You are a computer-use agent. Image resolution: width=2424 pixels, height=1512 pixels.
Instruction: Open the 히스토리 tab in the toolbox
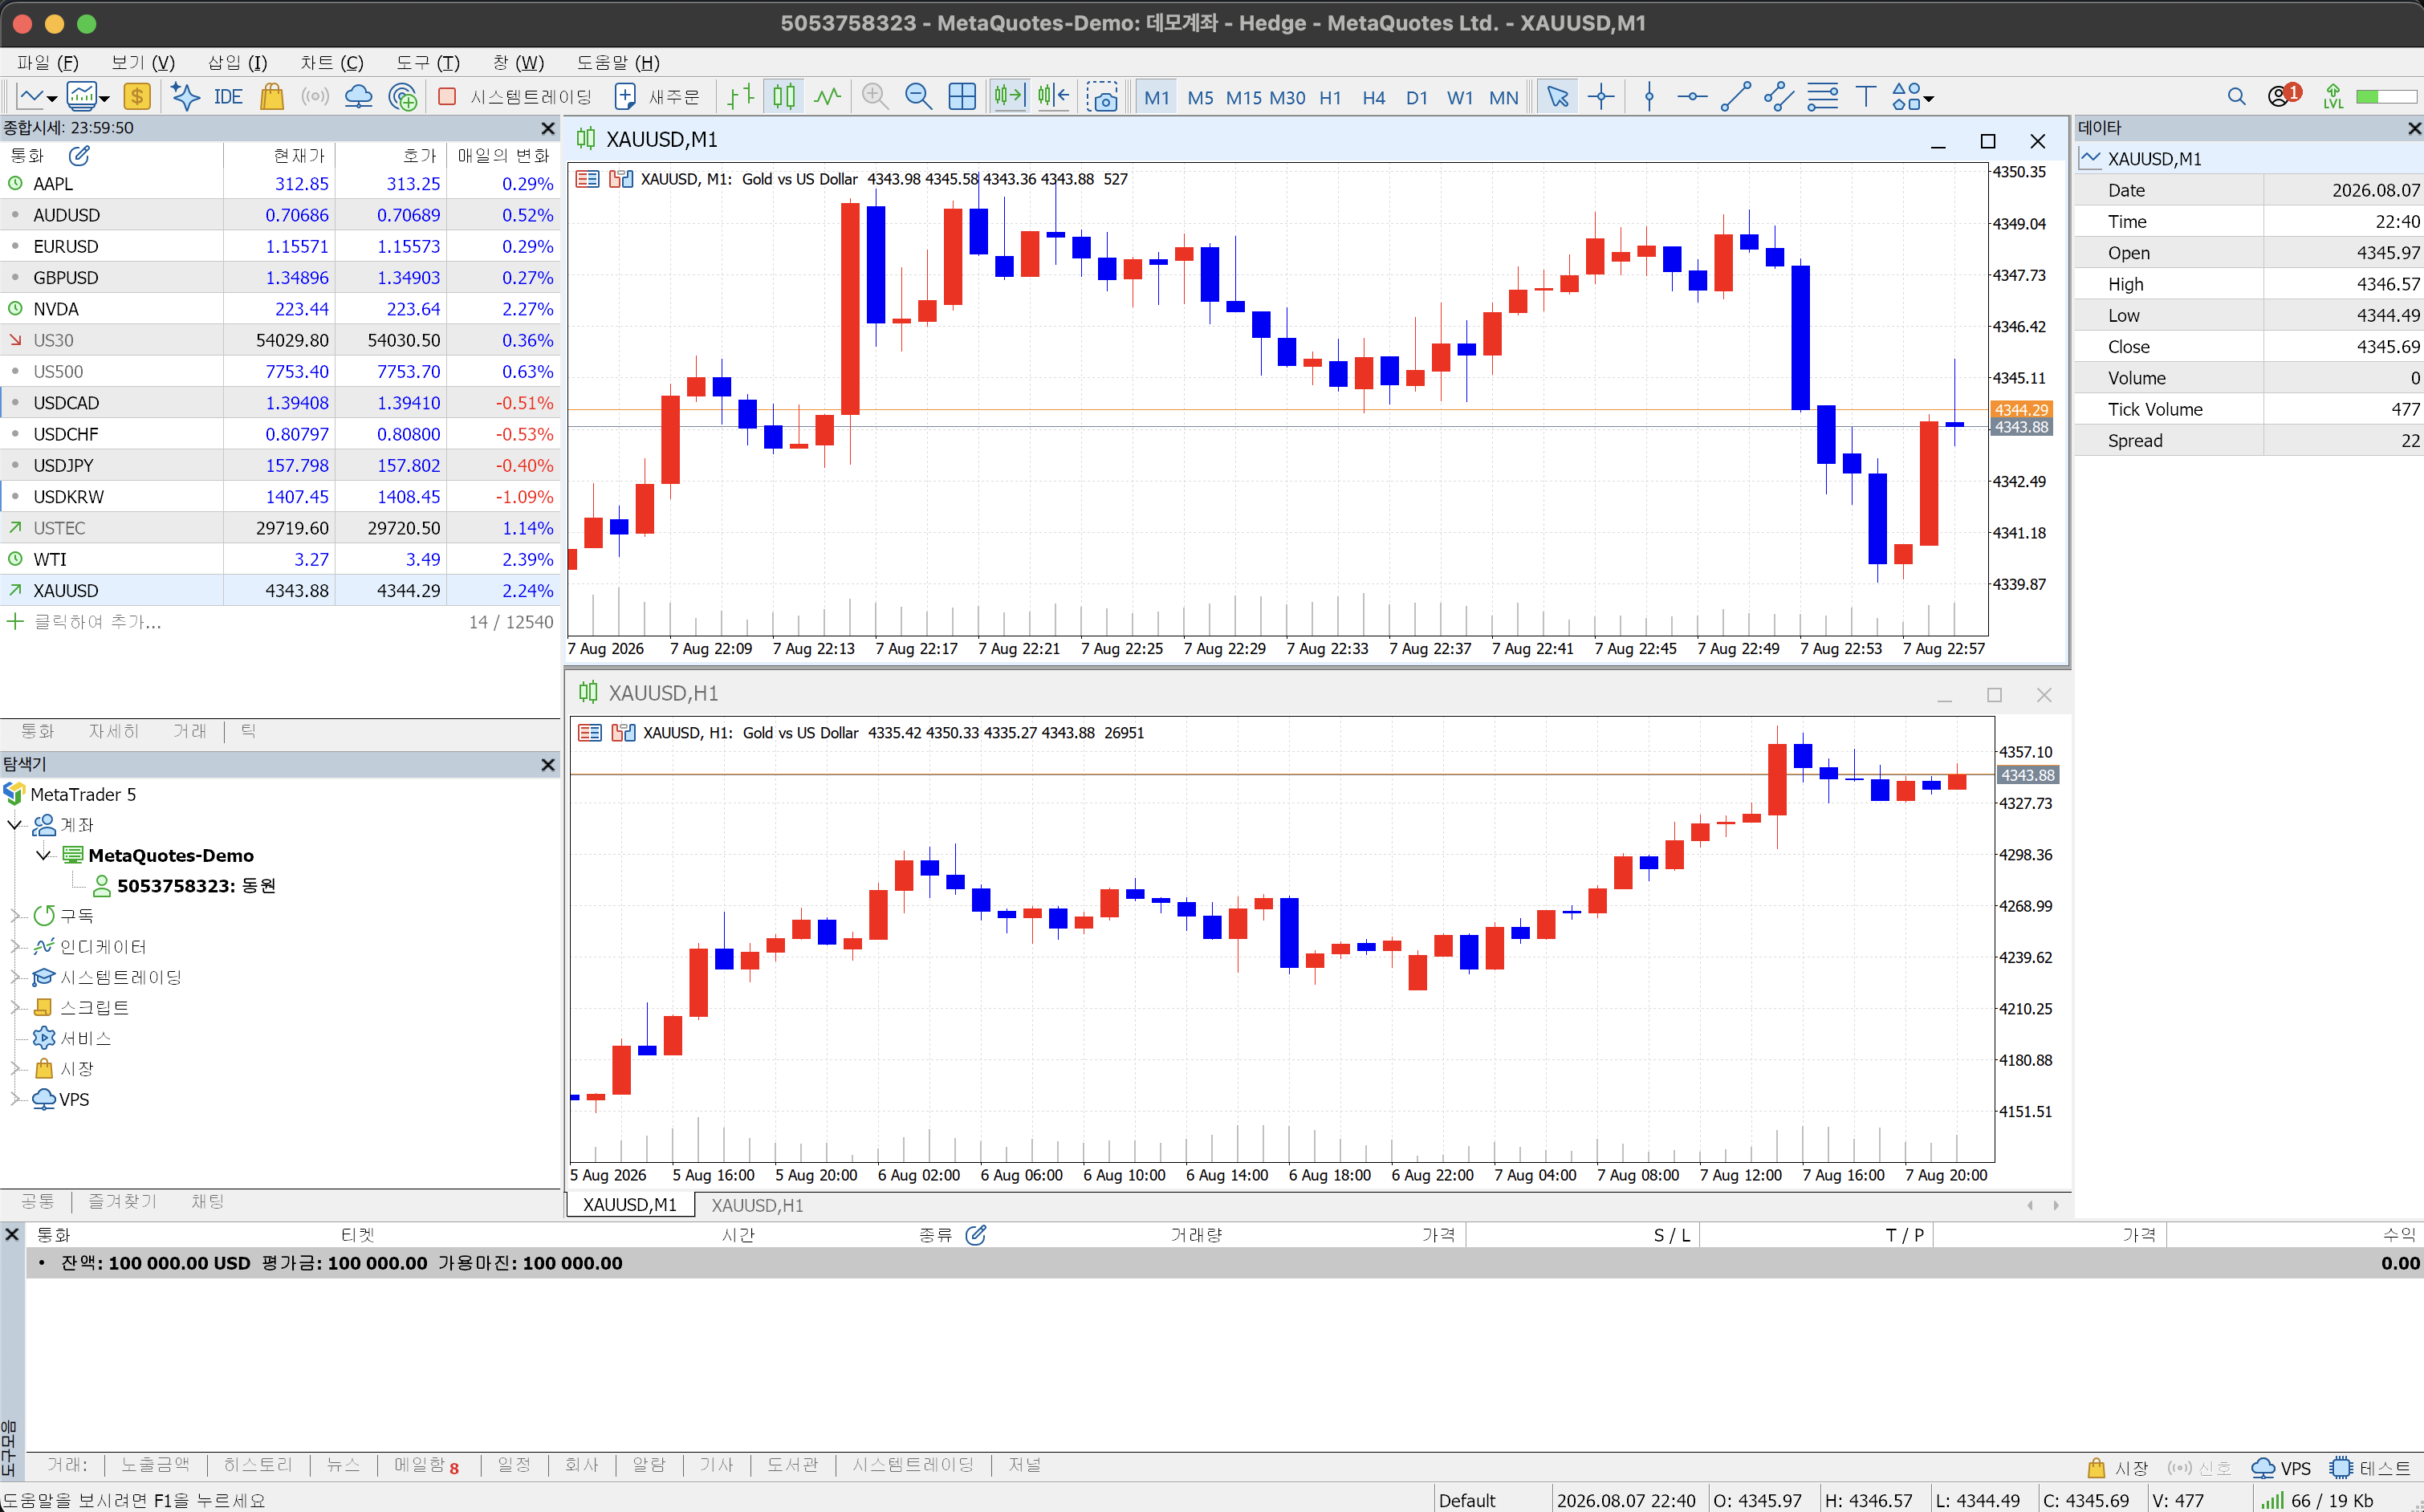pos(257,1465)
